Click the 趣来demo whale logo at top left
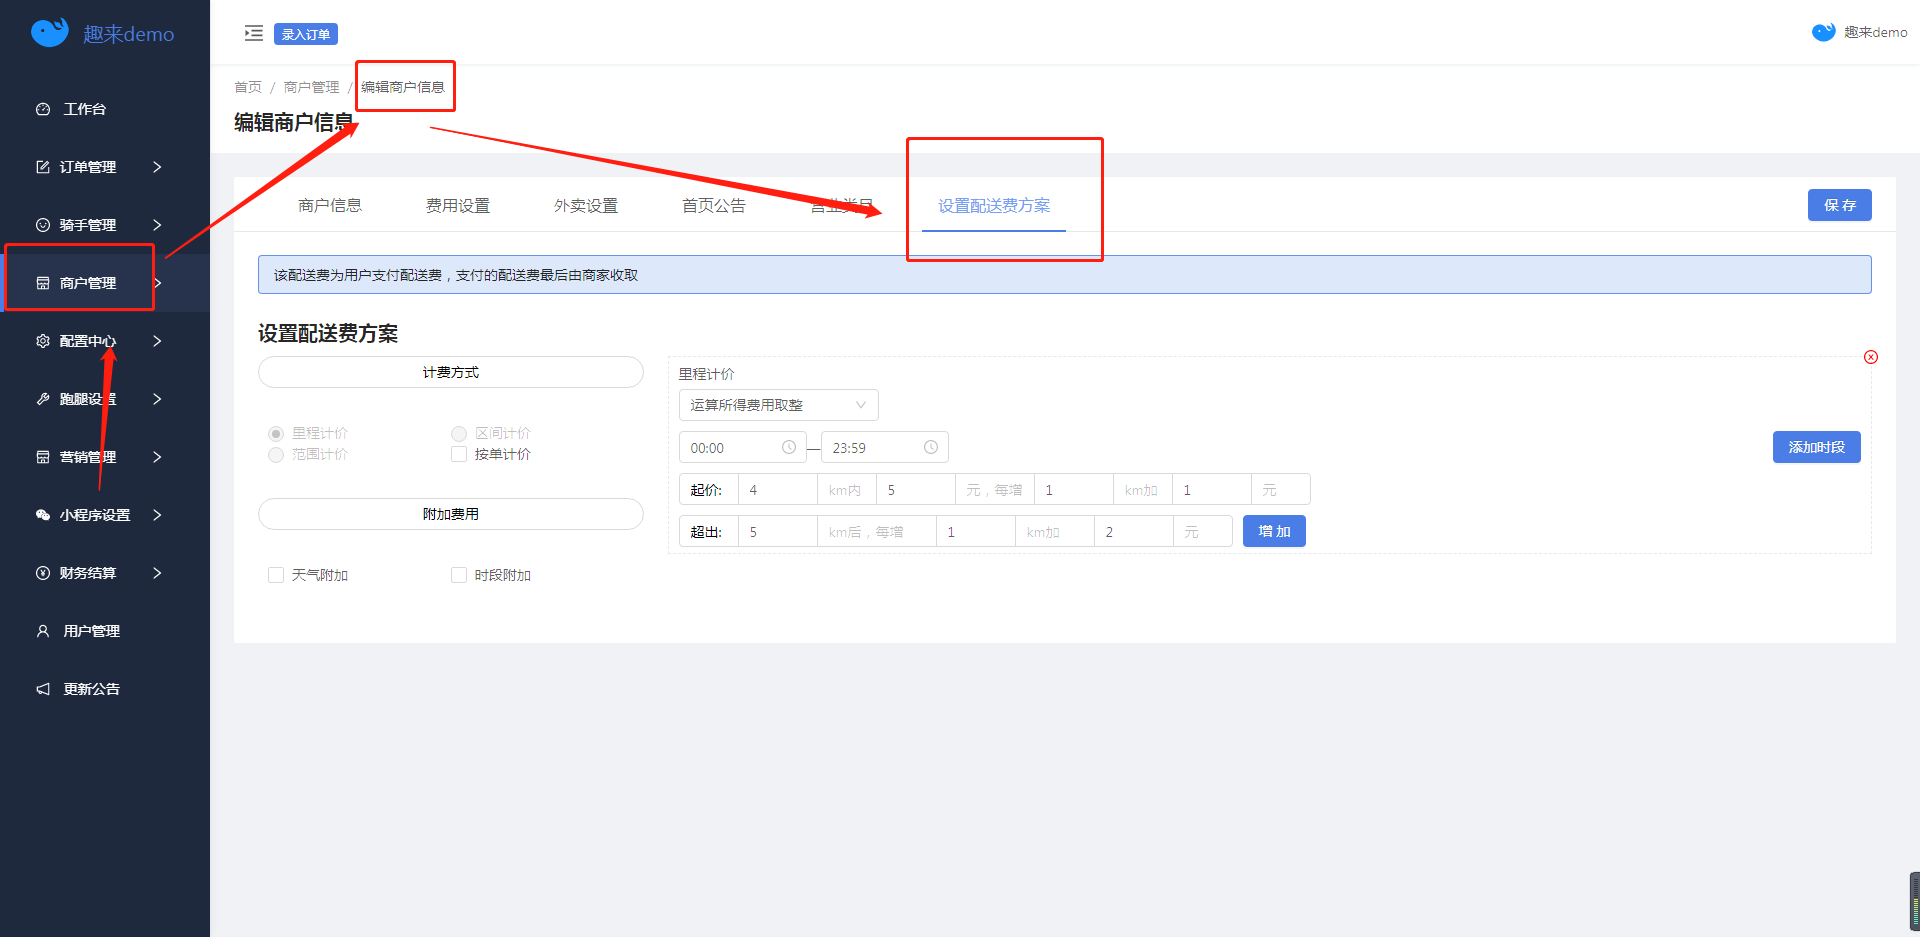The height and width of the screenshot is (937, 1920). (49, 33)
